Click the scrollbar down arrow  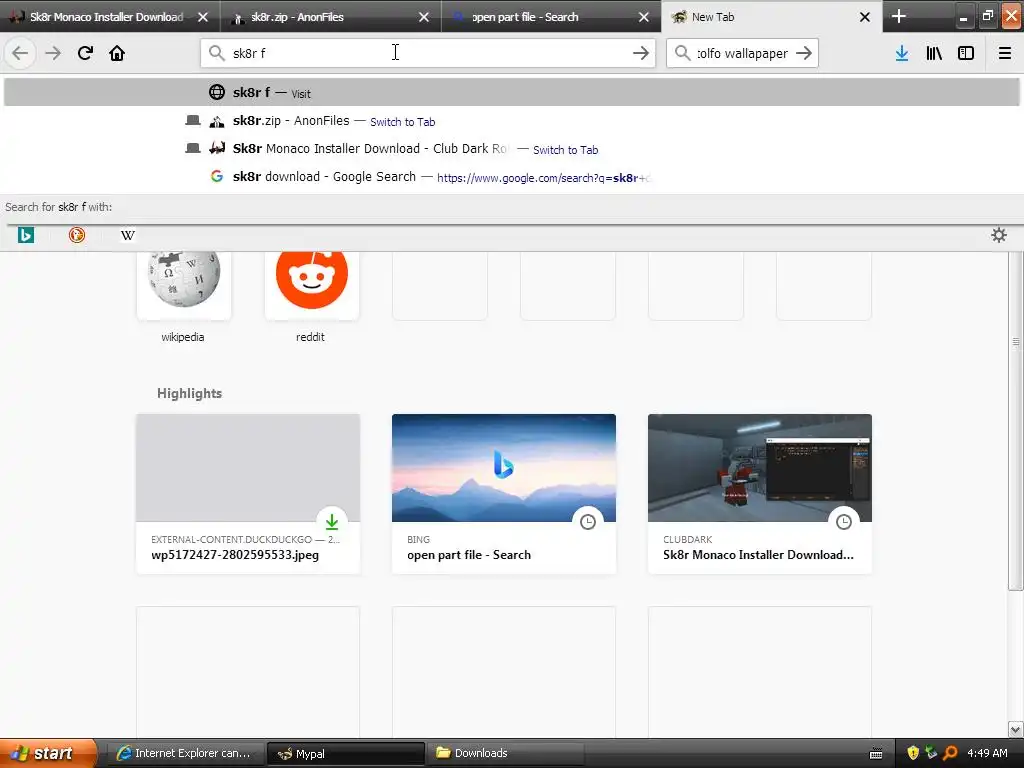click(x=1016, y=729)
